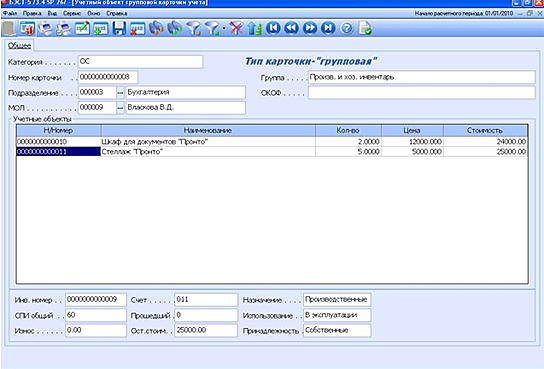This screenshot has width=544, height=369.
Task: Click the Инв. номер field
Action: (x=96, y=300)
